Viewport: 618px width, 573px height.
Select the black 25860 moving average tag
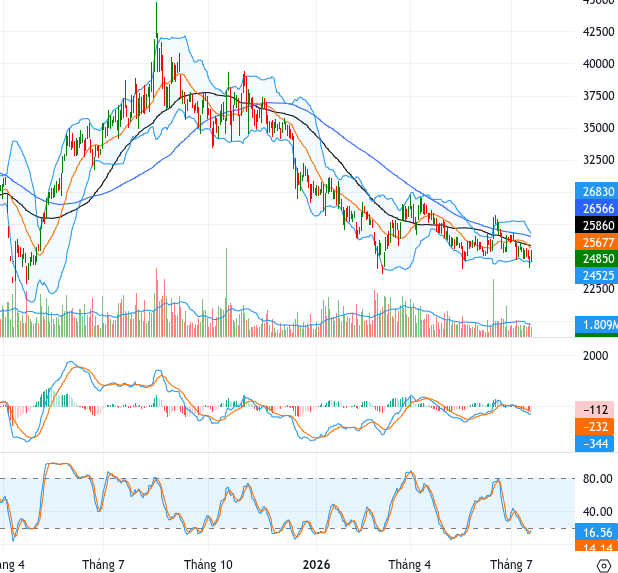596,225
